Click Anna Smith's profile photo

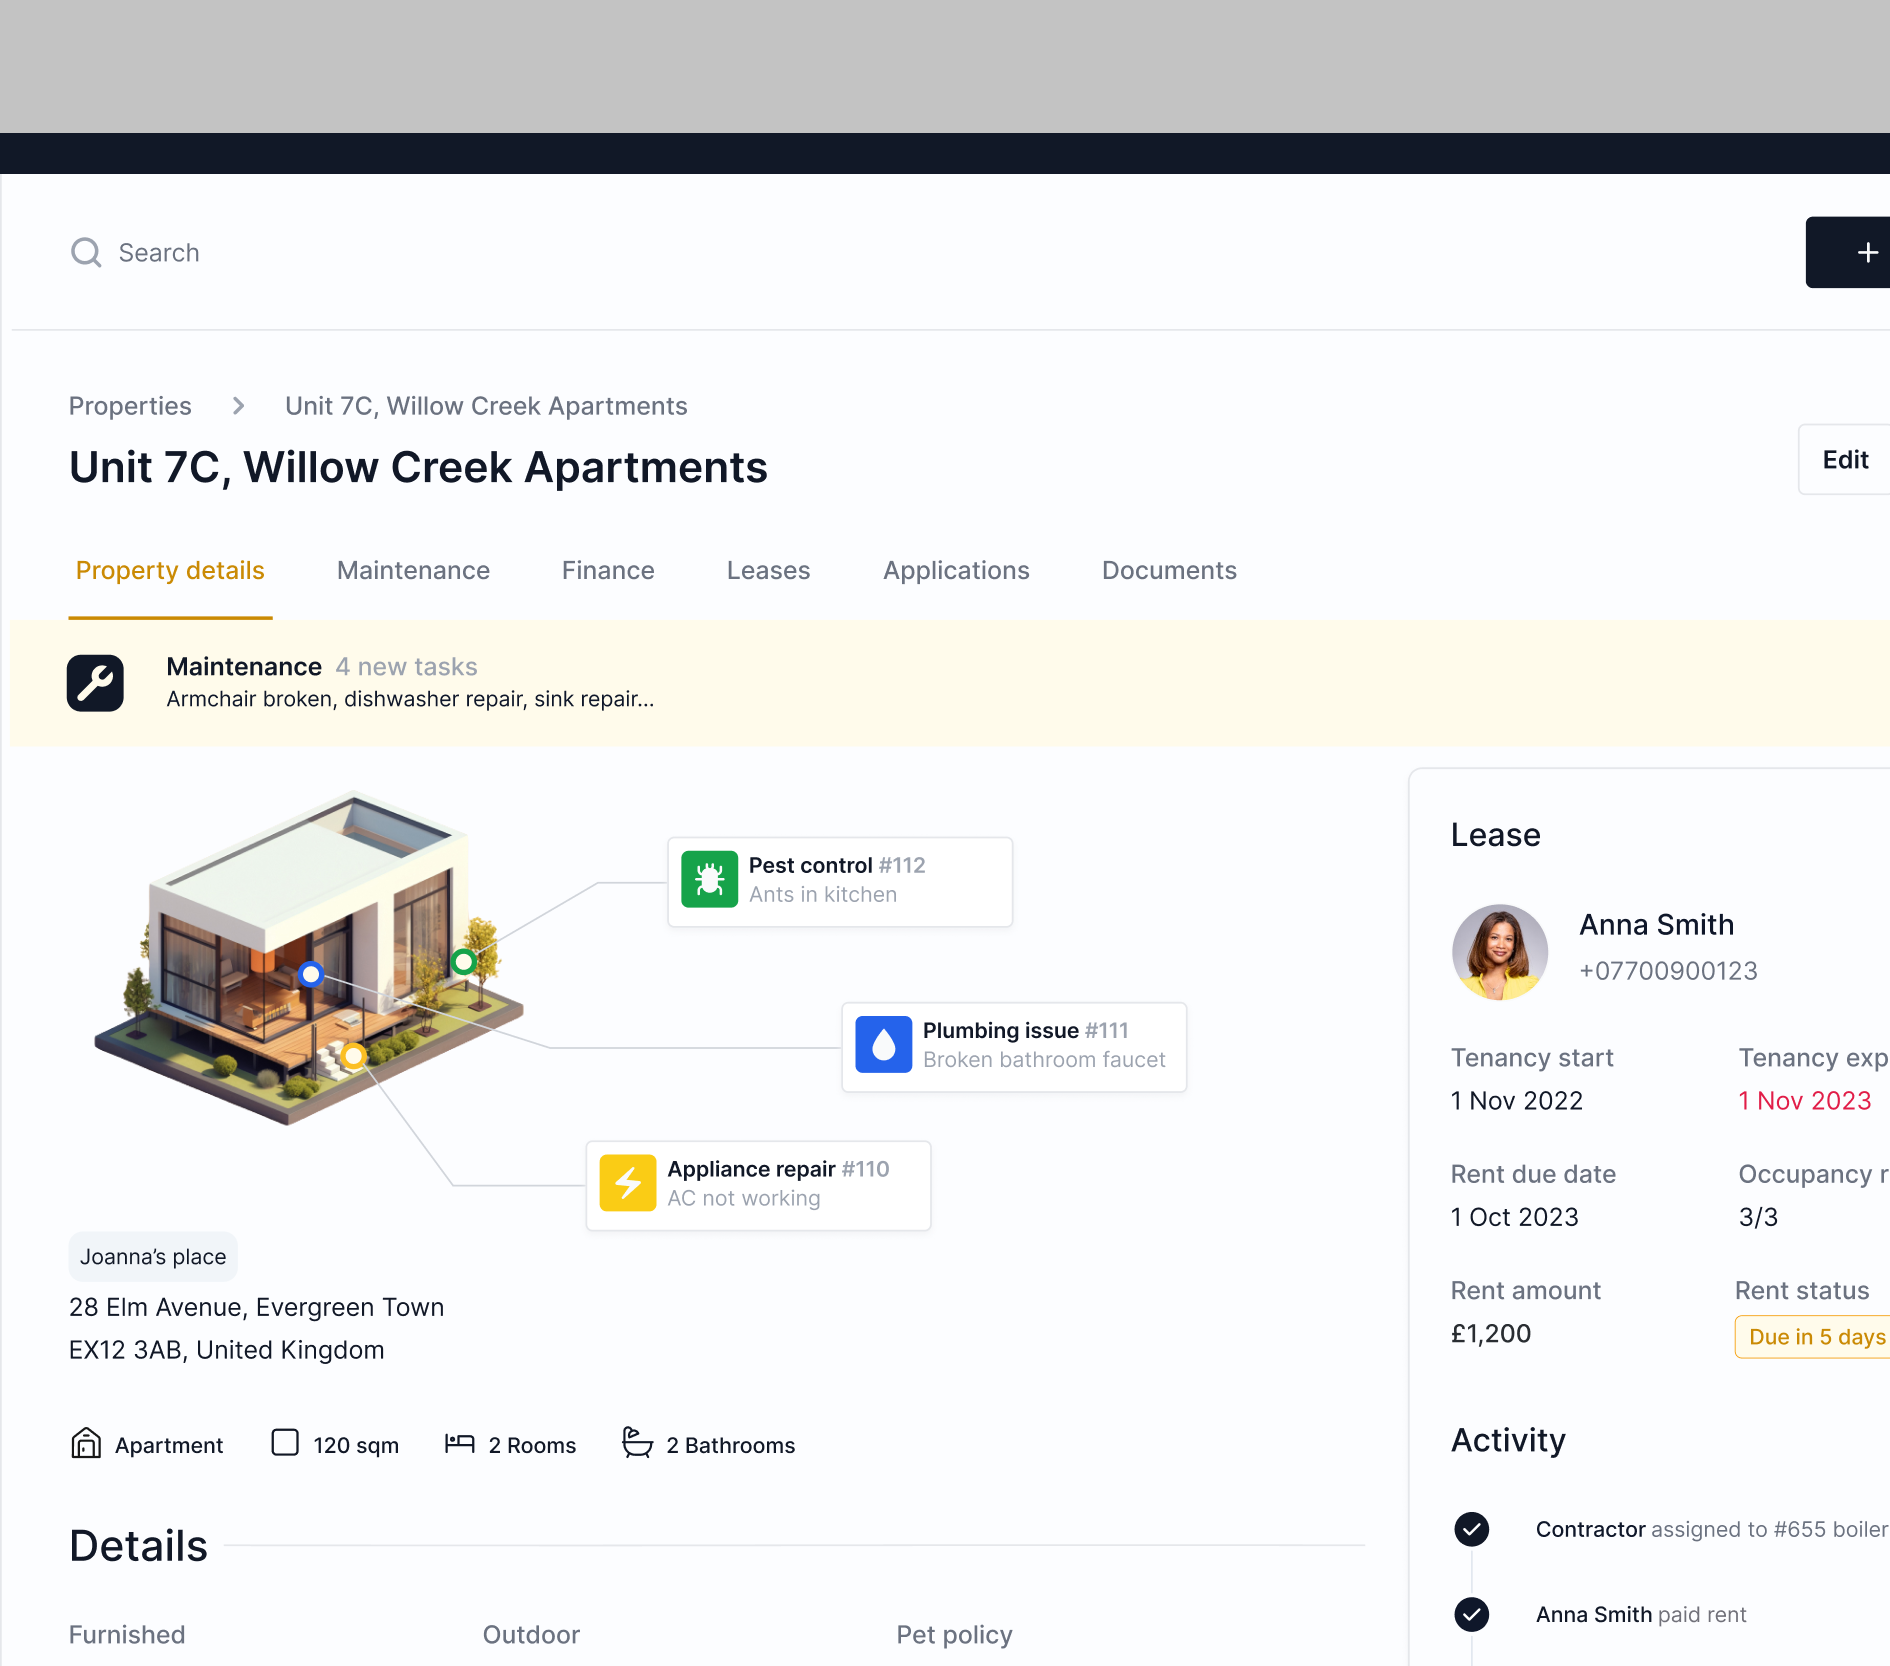point(1500,951)
